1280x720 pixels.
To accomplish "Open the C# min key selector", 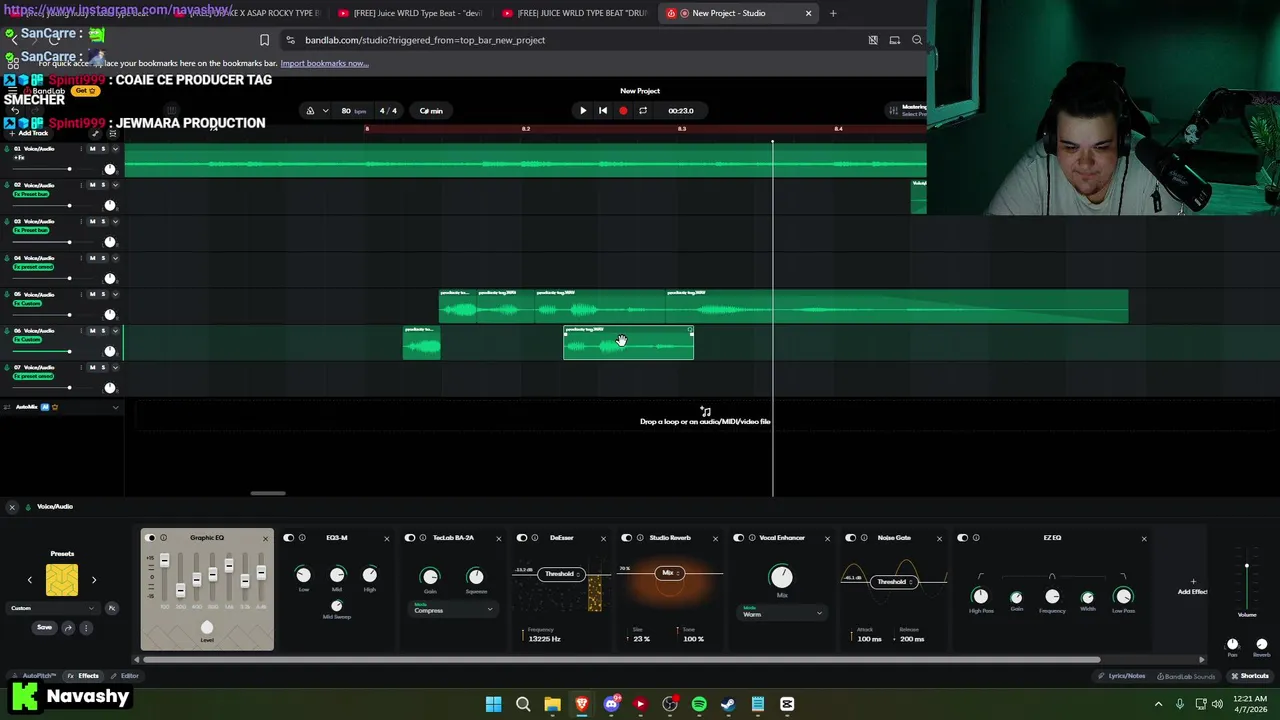I will tap(431, 111).
